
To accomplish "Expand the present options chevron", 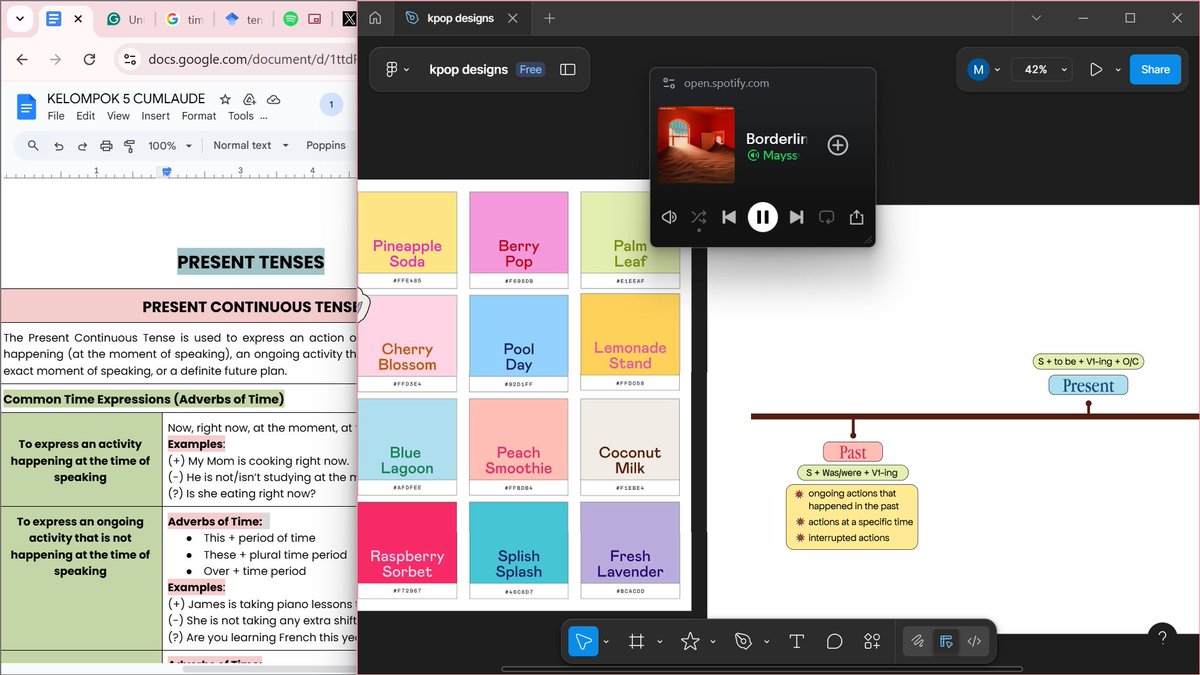I will [1118, 70].
